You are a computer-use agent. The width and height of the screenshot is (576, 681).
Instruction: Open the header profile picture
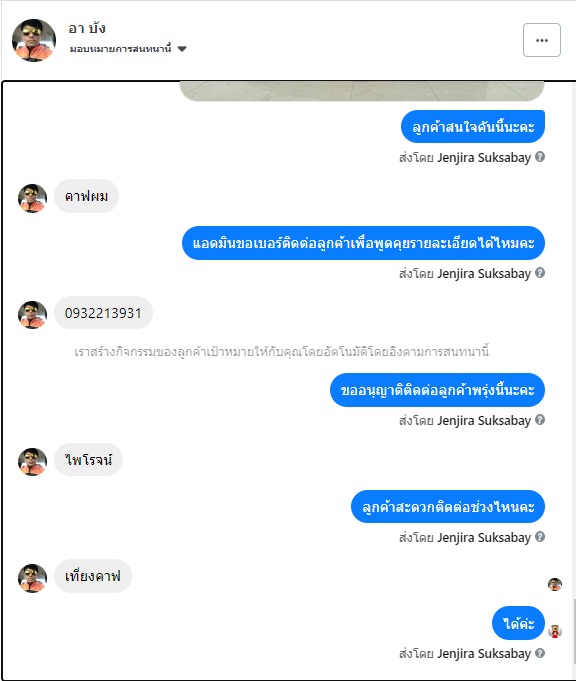point(33,40)
